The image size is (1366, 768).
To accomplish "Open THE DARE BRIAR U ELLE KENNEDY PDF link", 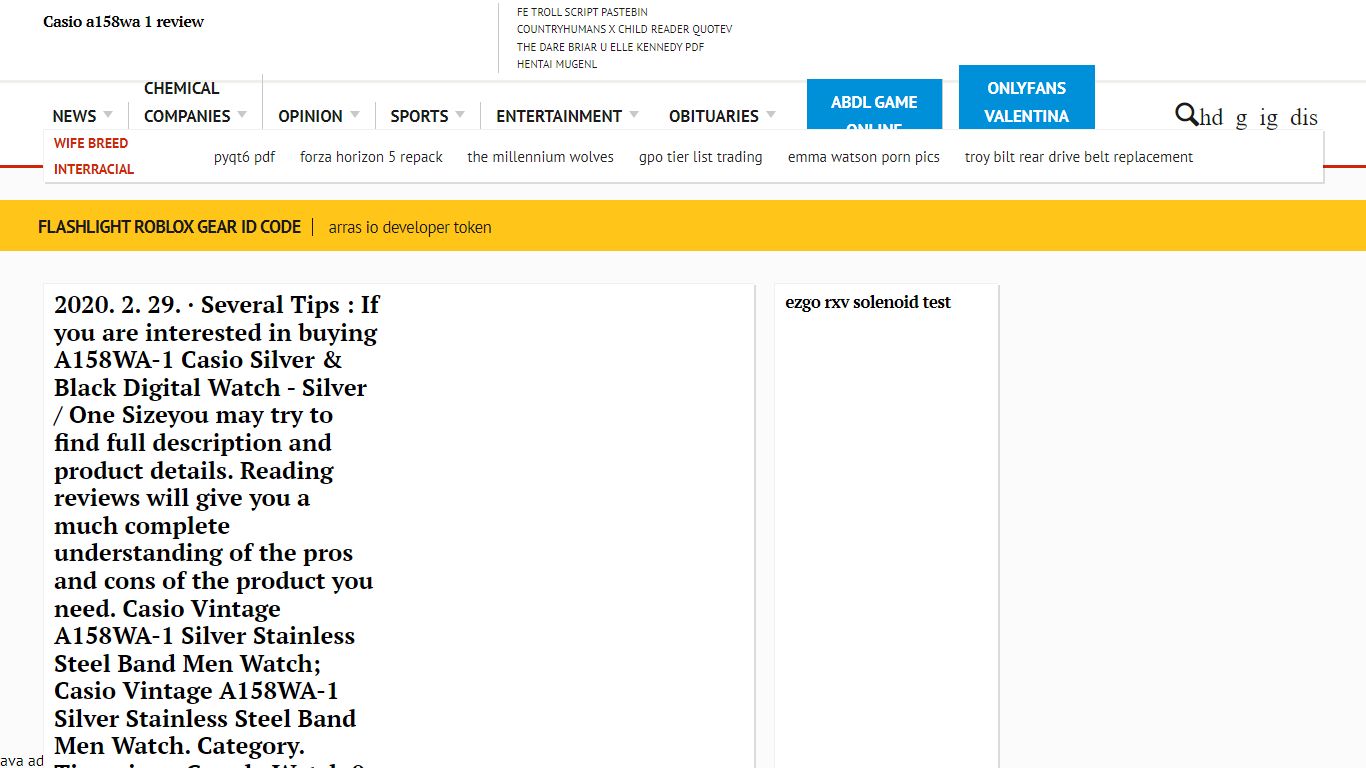I will [610, 47].
